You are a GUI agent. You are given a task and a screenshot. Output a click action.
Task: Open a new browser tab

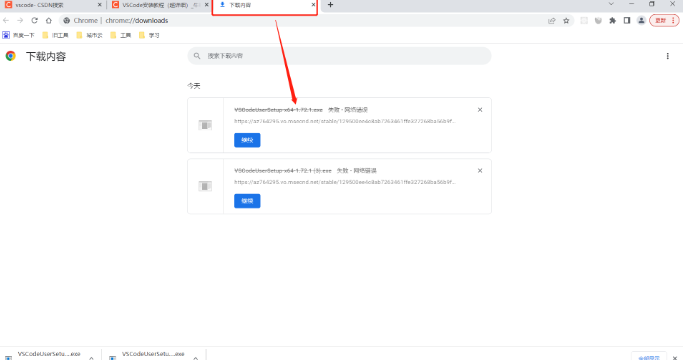click(330, 5)
